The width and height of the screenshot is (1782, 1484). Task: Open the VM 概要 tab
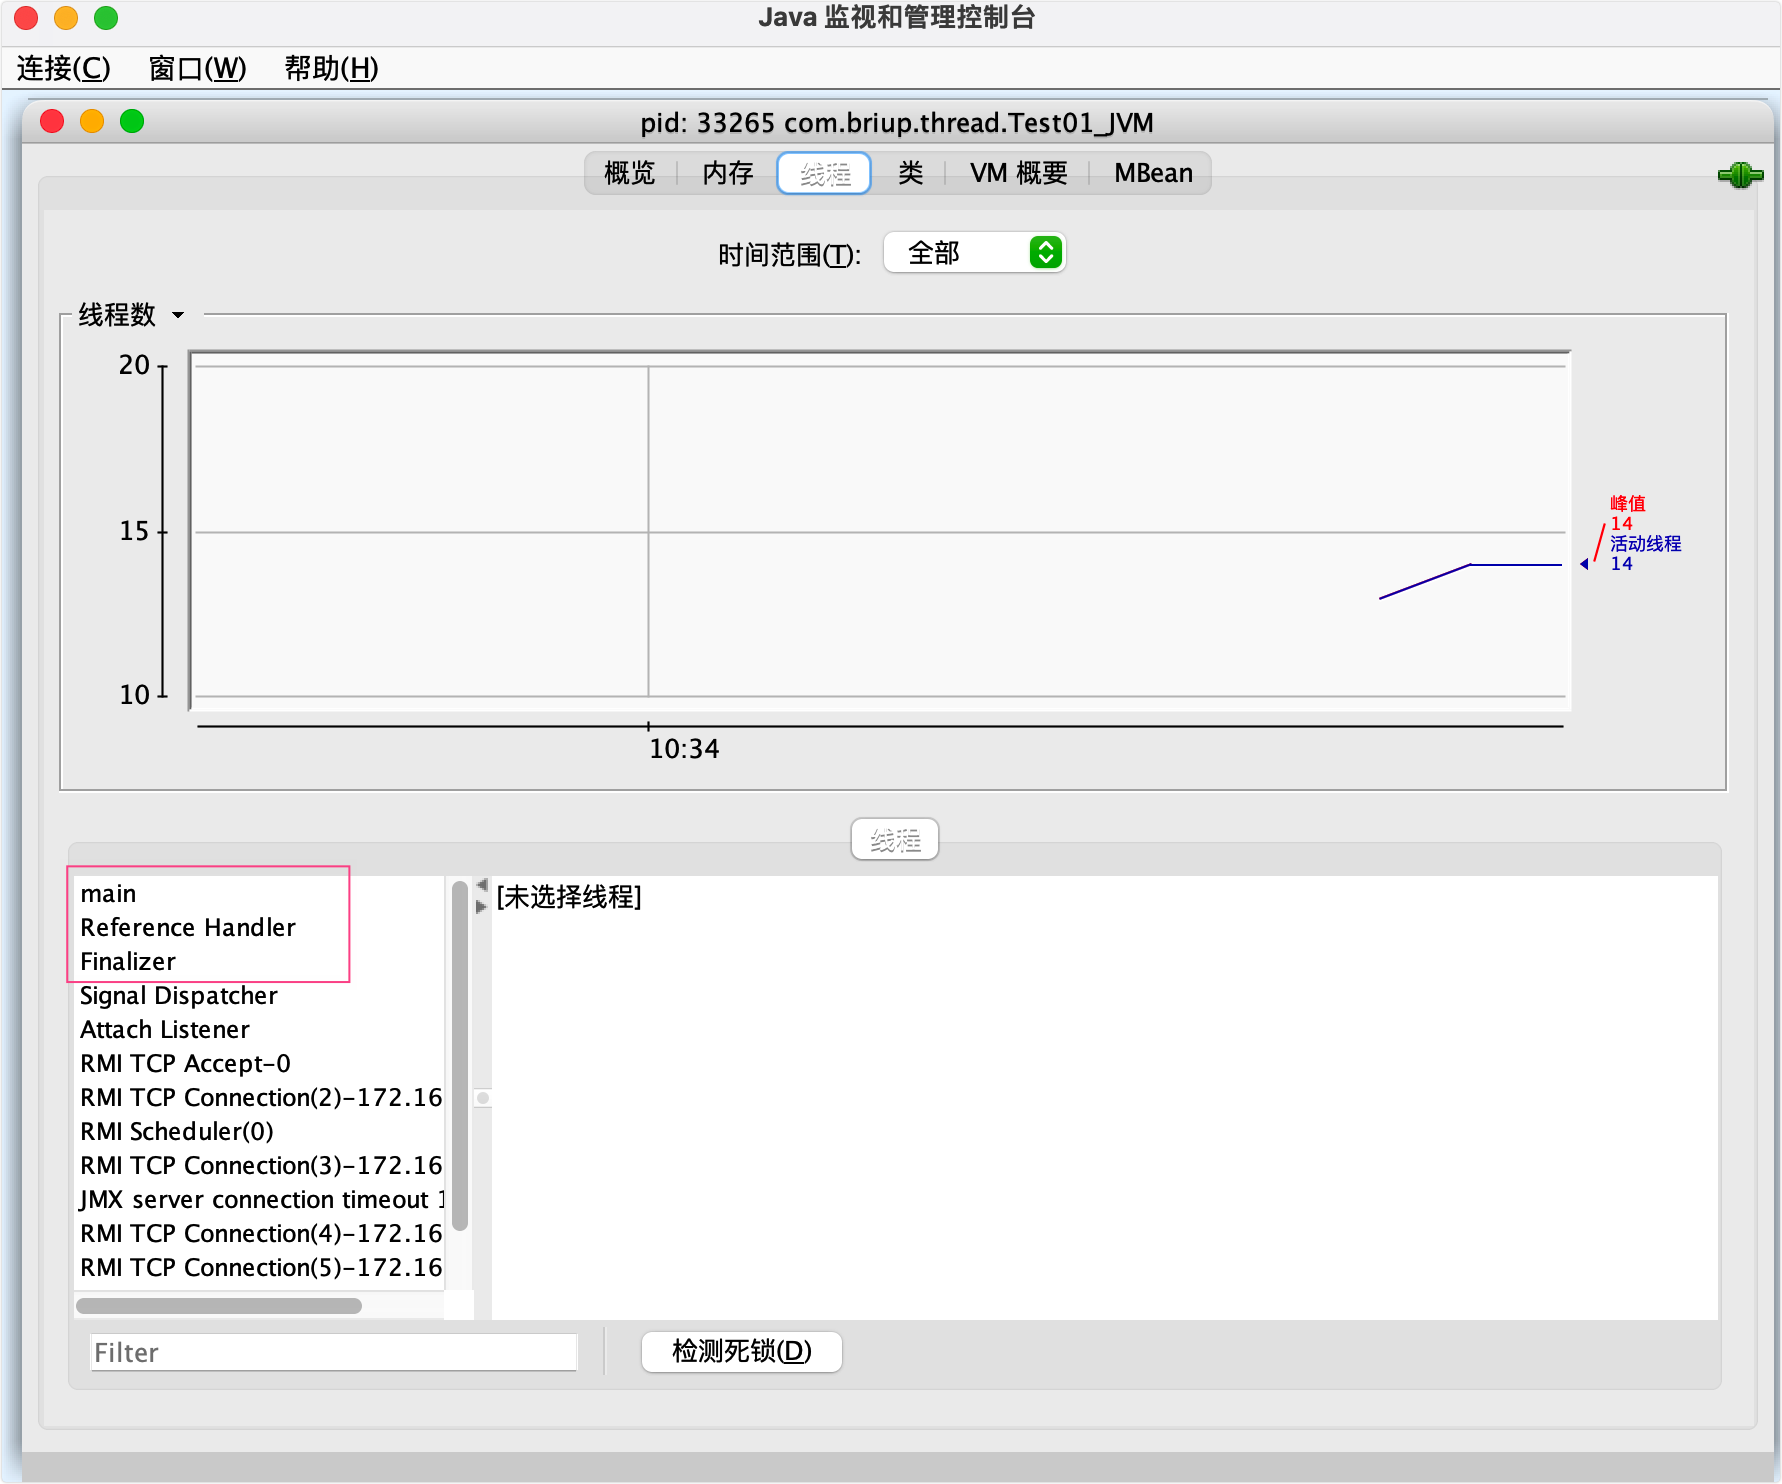coord(1018,173)
